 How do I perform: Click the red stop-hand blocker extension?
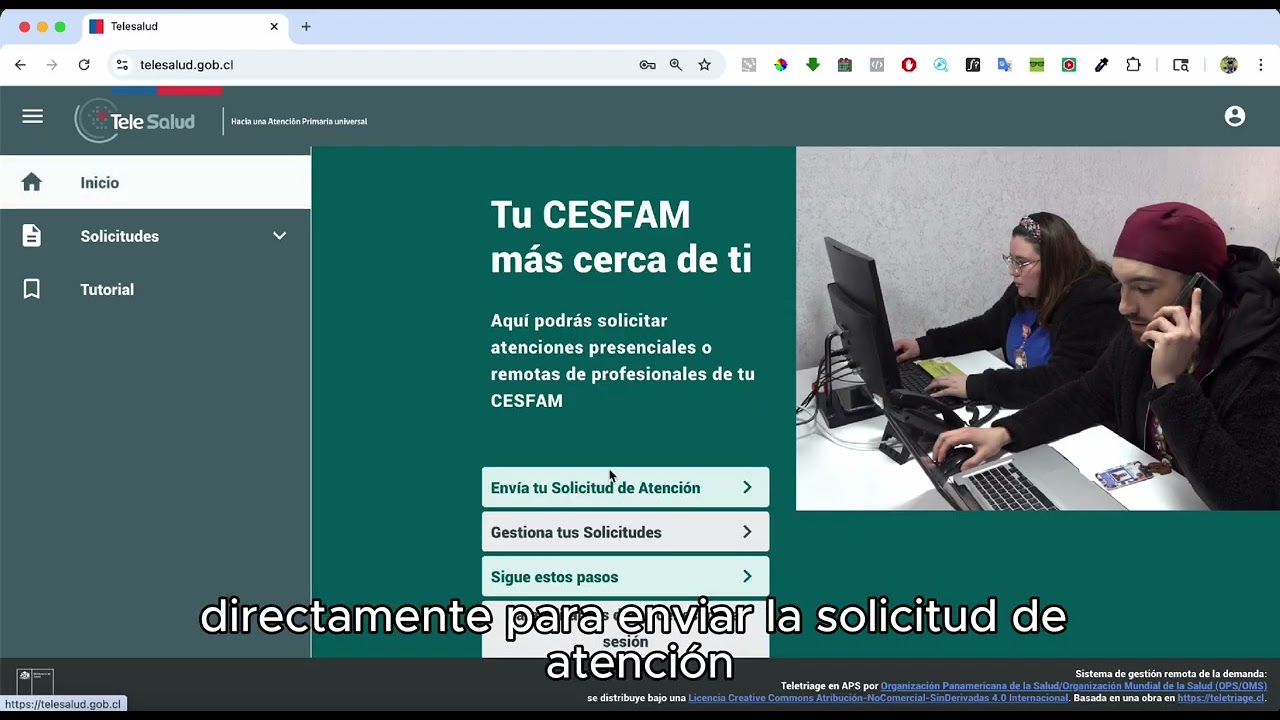tap(909, 65)
